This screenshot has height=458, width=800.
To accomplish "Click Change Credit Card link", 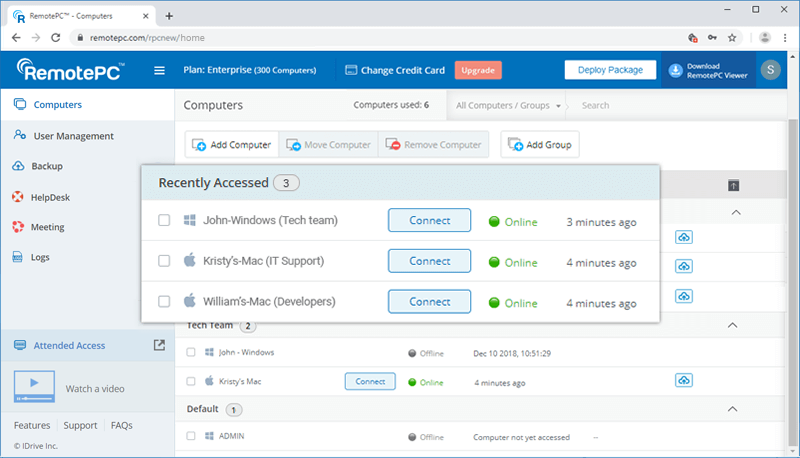I will tap(395, 70).
